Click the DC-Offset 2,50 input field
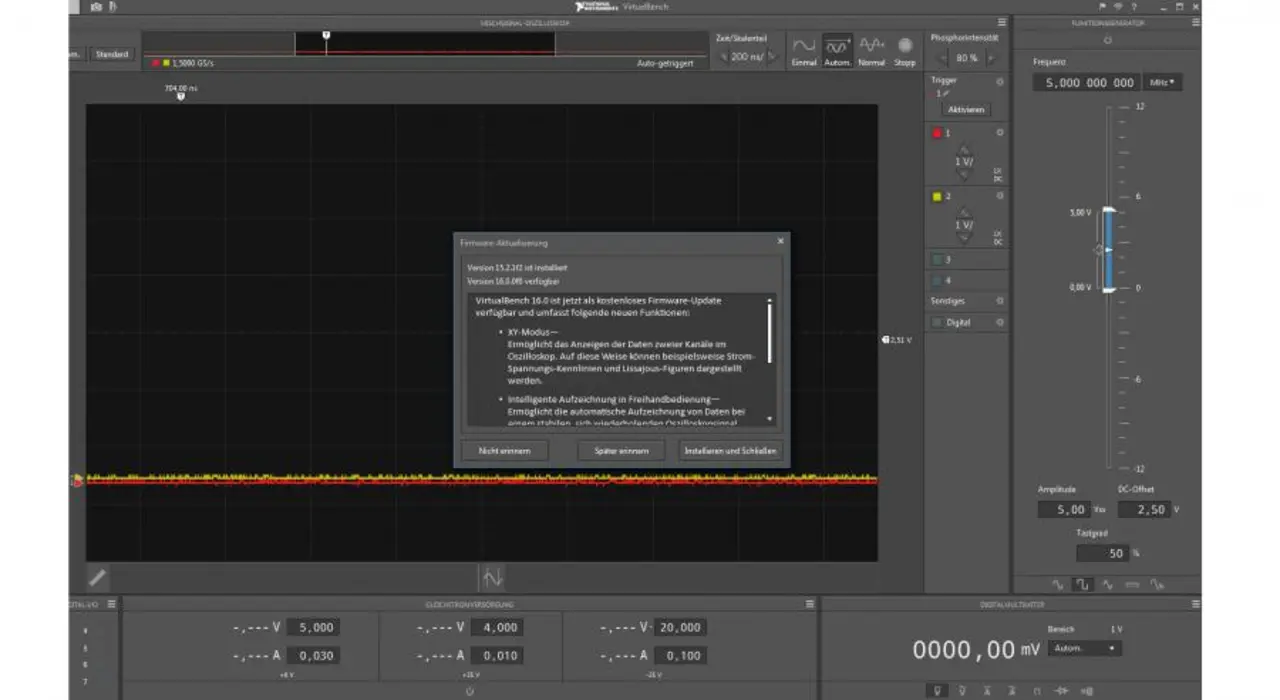 (x=1142, y=509)
